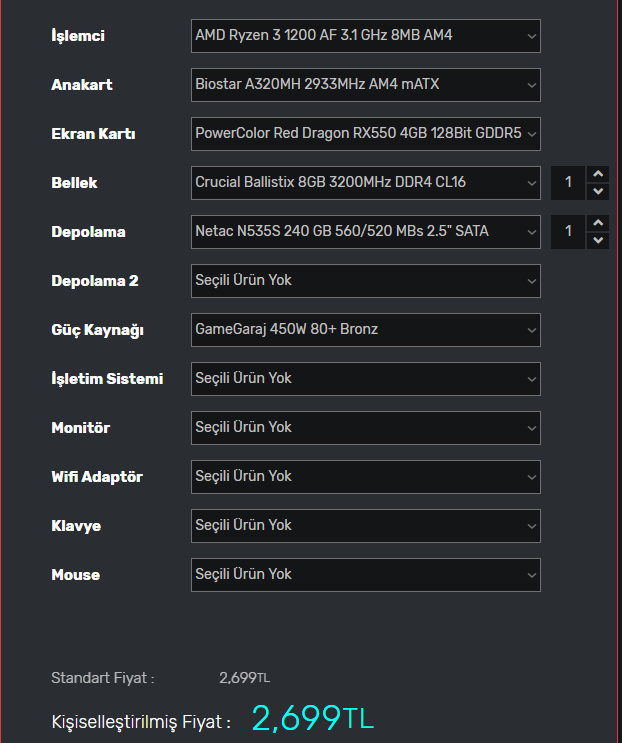
Task: Decrease Bellek quantity with down arrow
Action: [x=598, y=191]
